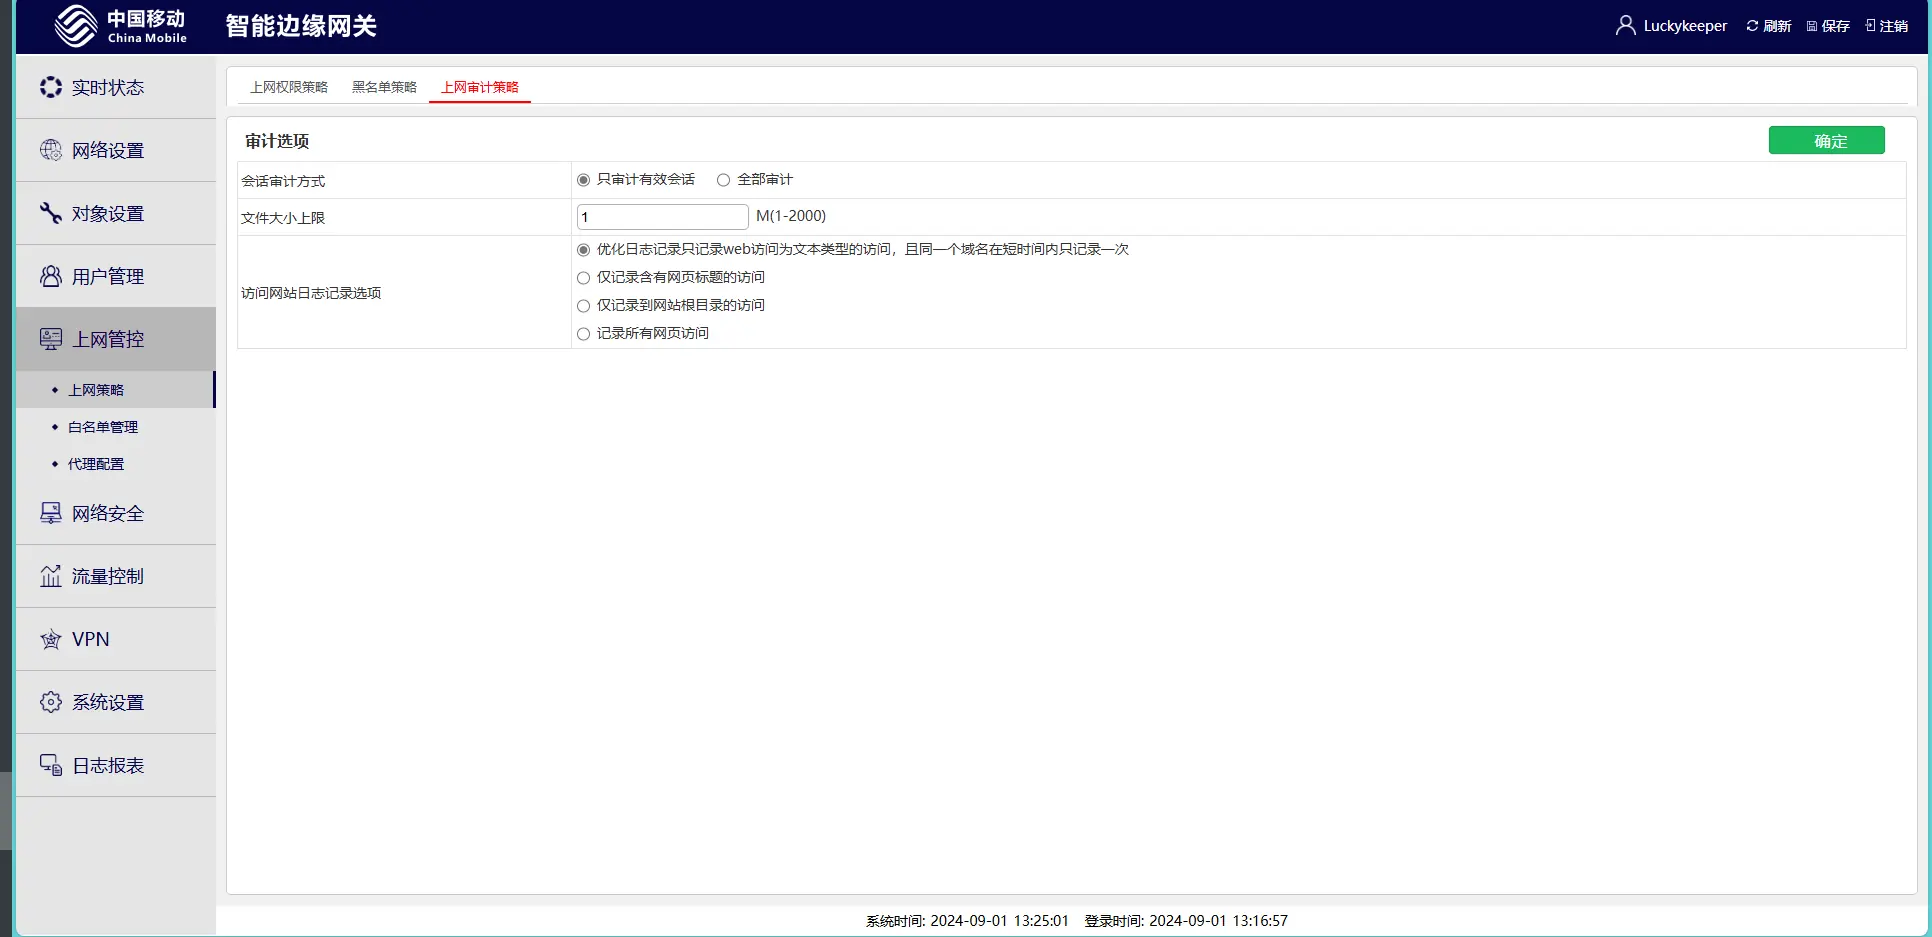
Task: Click the 流量控制 chart icon
Action: (x=51, y=576)
